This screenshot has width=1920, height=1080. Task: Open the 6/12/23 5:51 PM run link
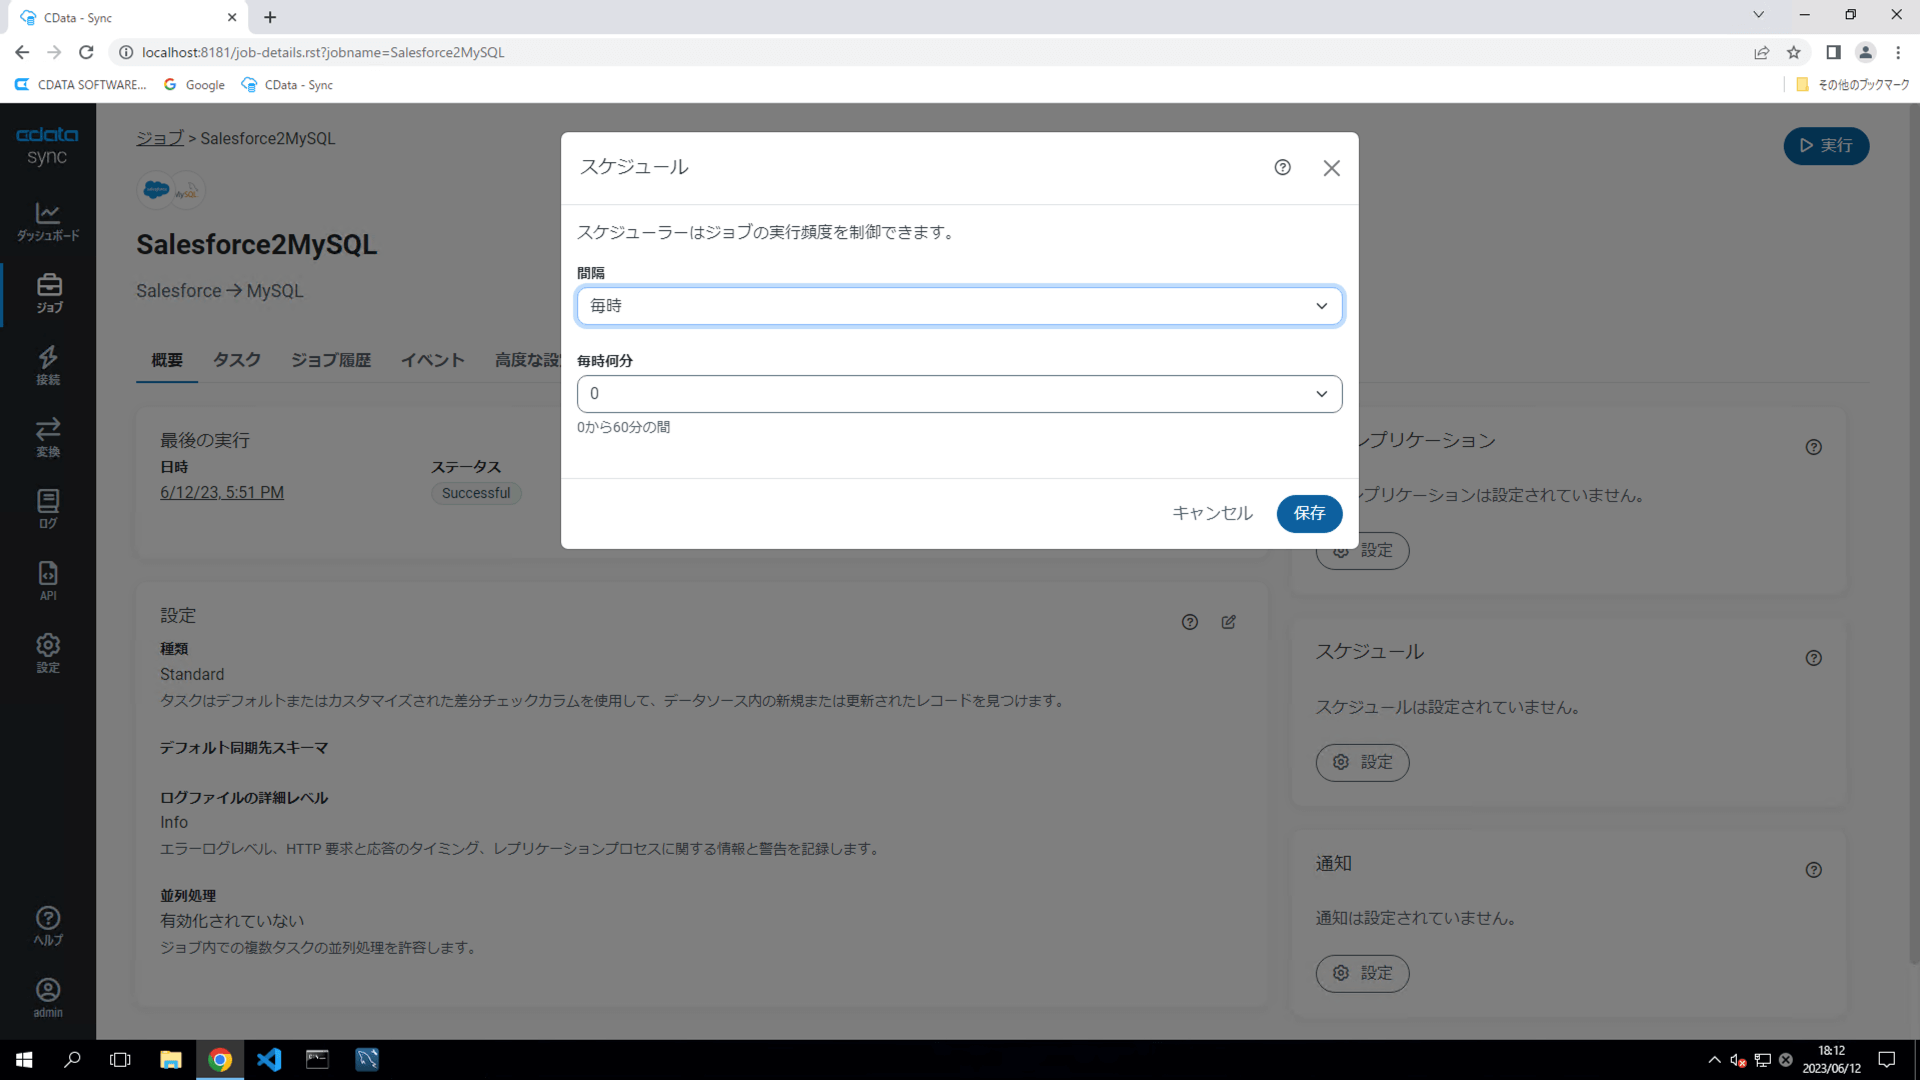tap(222, 493)
